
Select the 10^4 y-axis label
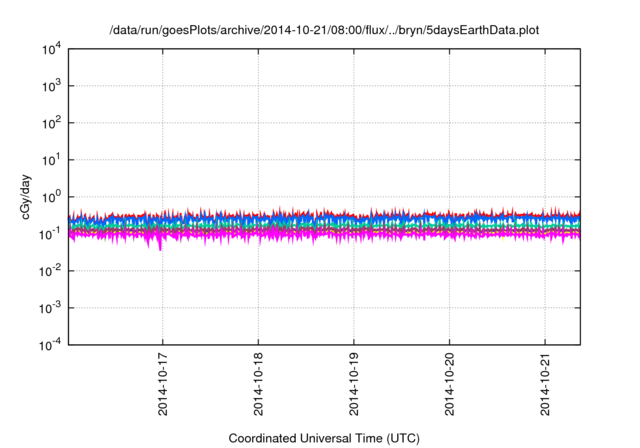click(52, 50)
